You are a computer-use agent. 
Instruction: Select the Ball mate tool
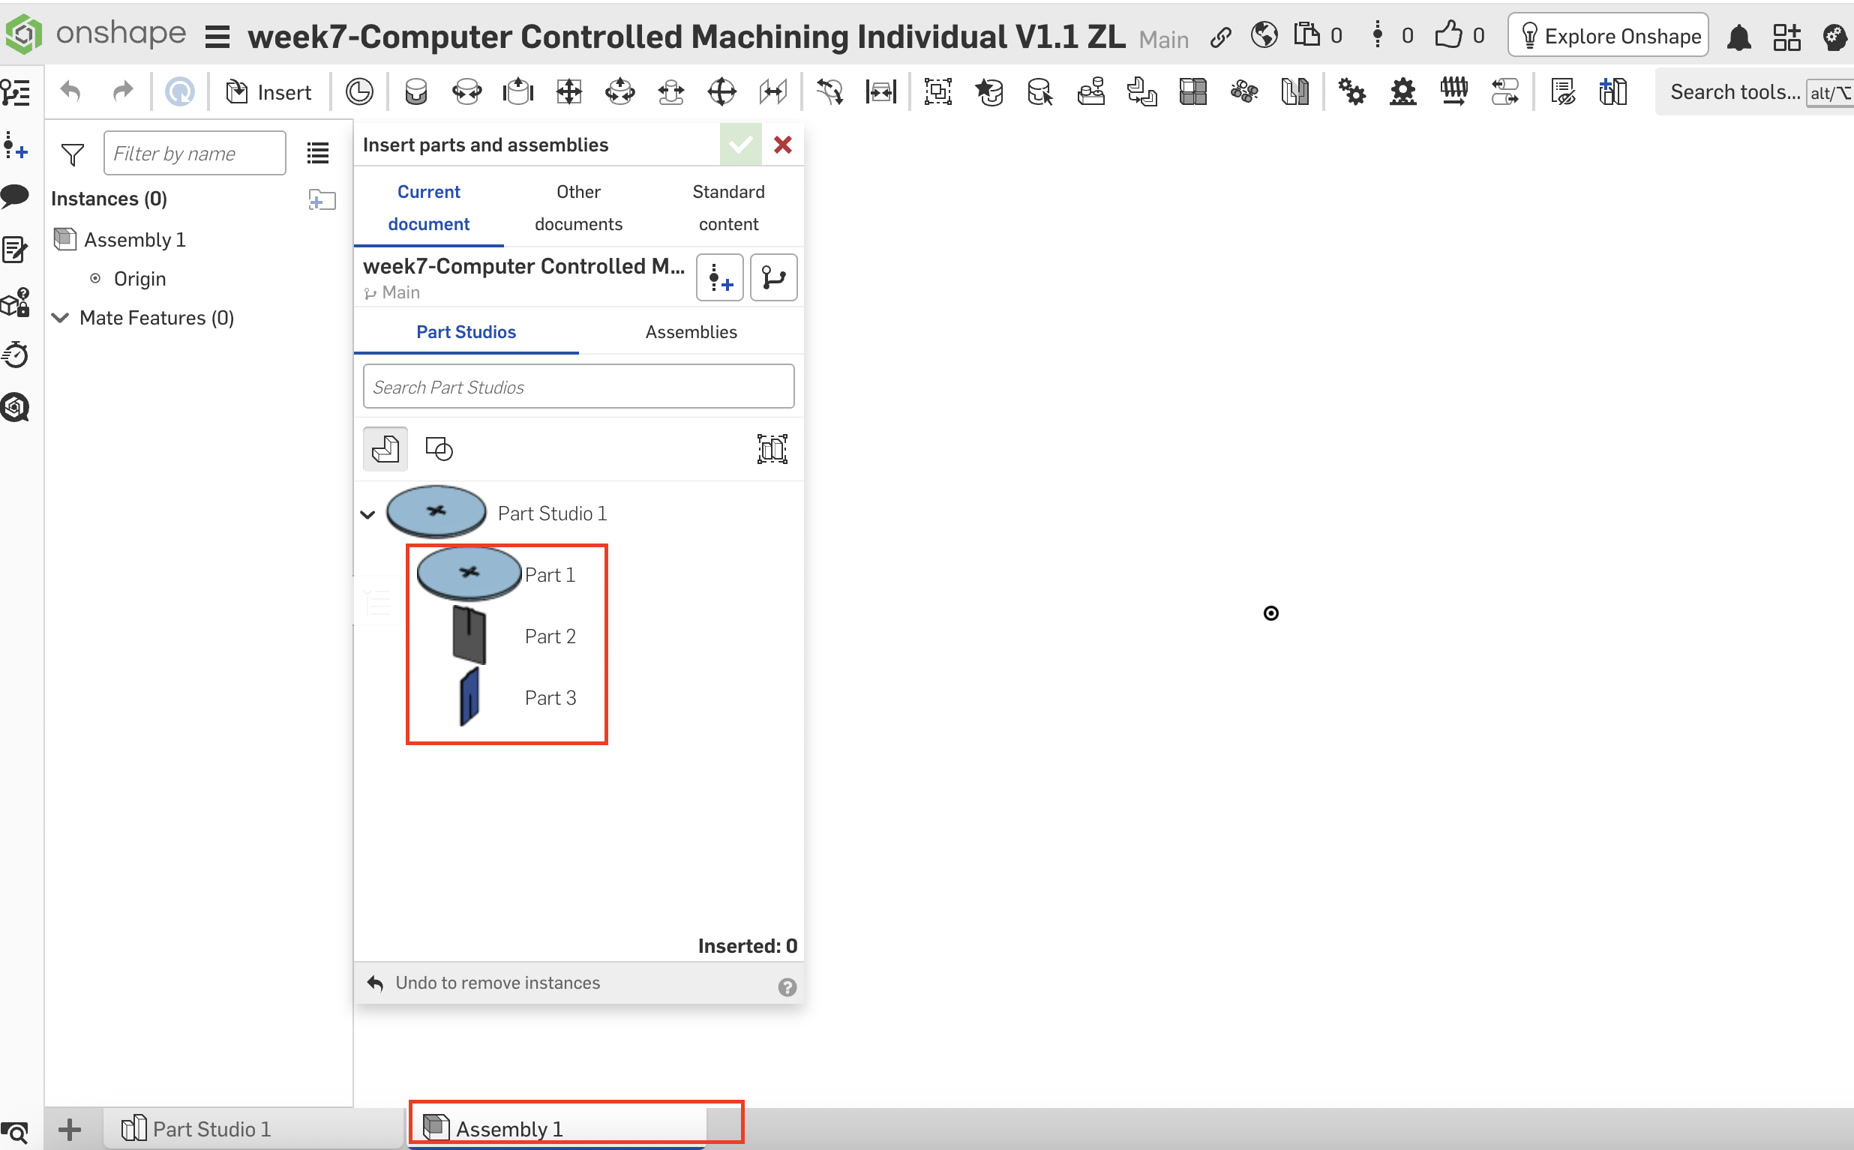point(722,92)
